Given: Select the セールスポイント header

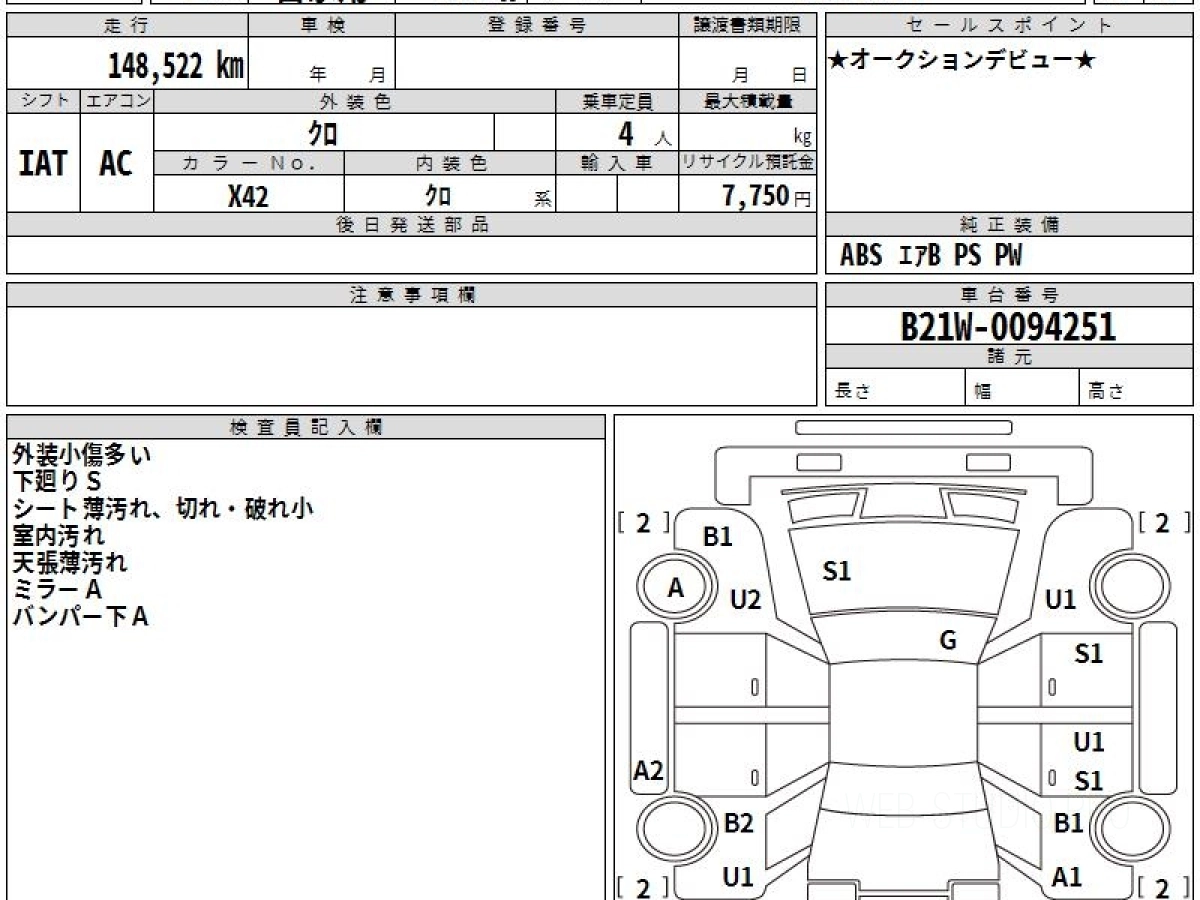Looking at the screenshot, I should pyautogui.click(x=1009, y=26).
